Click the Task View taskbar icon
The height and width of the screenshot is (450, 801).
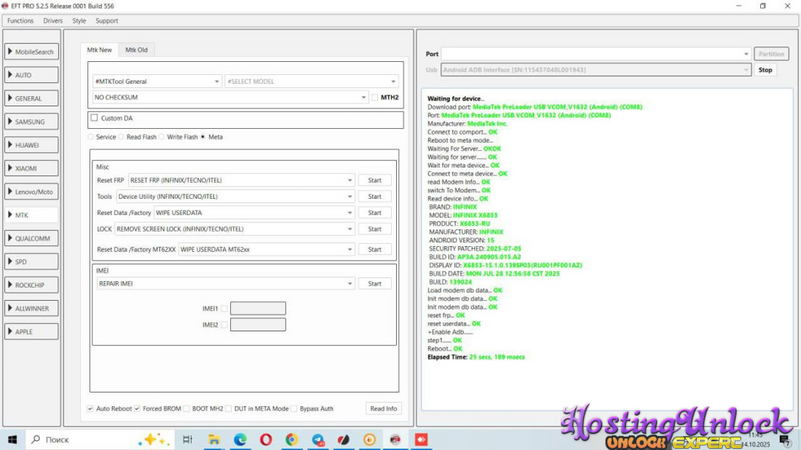click(187, 439)
